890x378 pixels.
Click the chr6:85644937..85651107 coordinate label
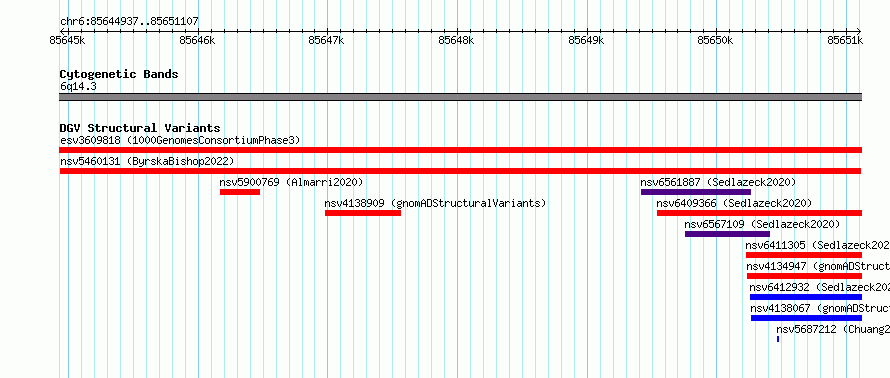pos(129,22)
